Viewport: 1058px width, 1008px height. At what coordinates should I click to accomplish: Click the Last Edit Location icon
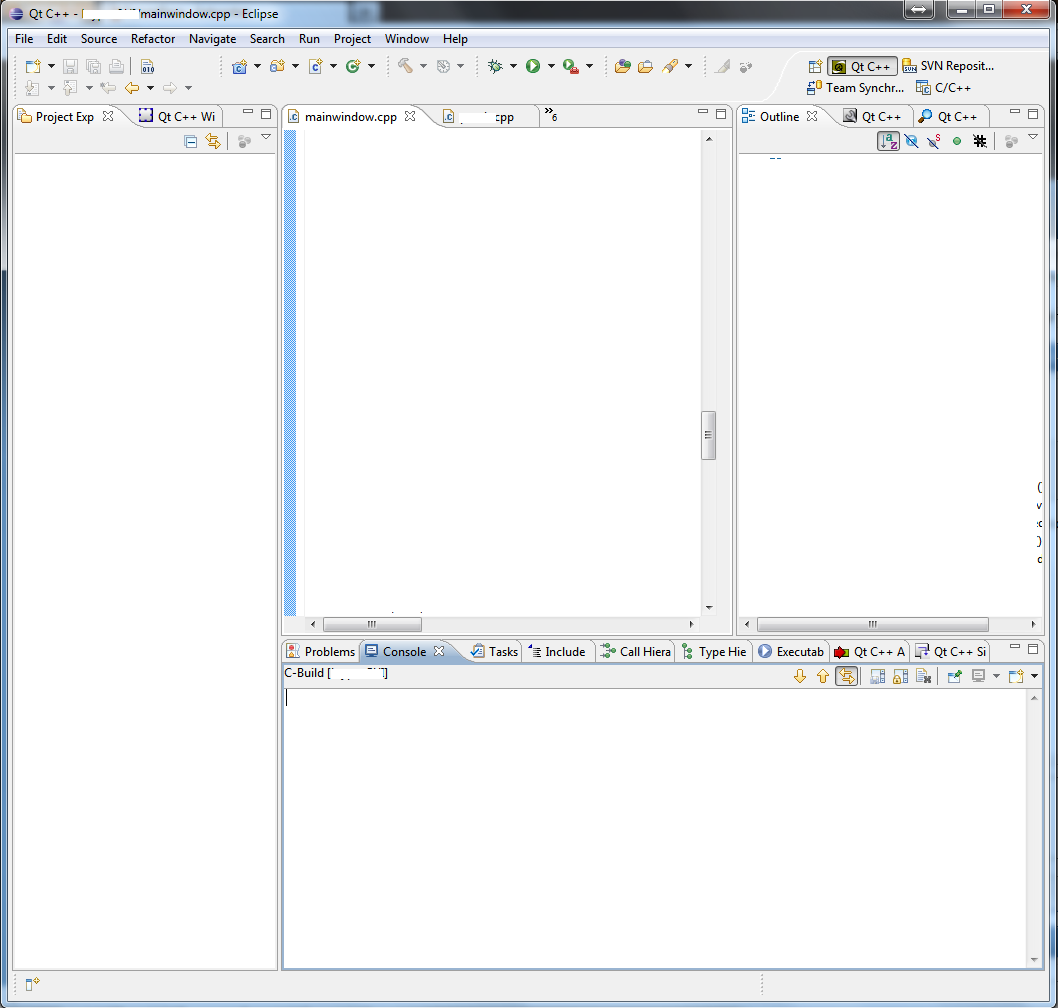pos(107,88)
